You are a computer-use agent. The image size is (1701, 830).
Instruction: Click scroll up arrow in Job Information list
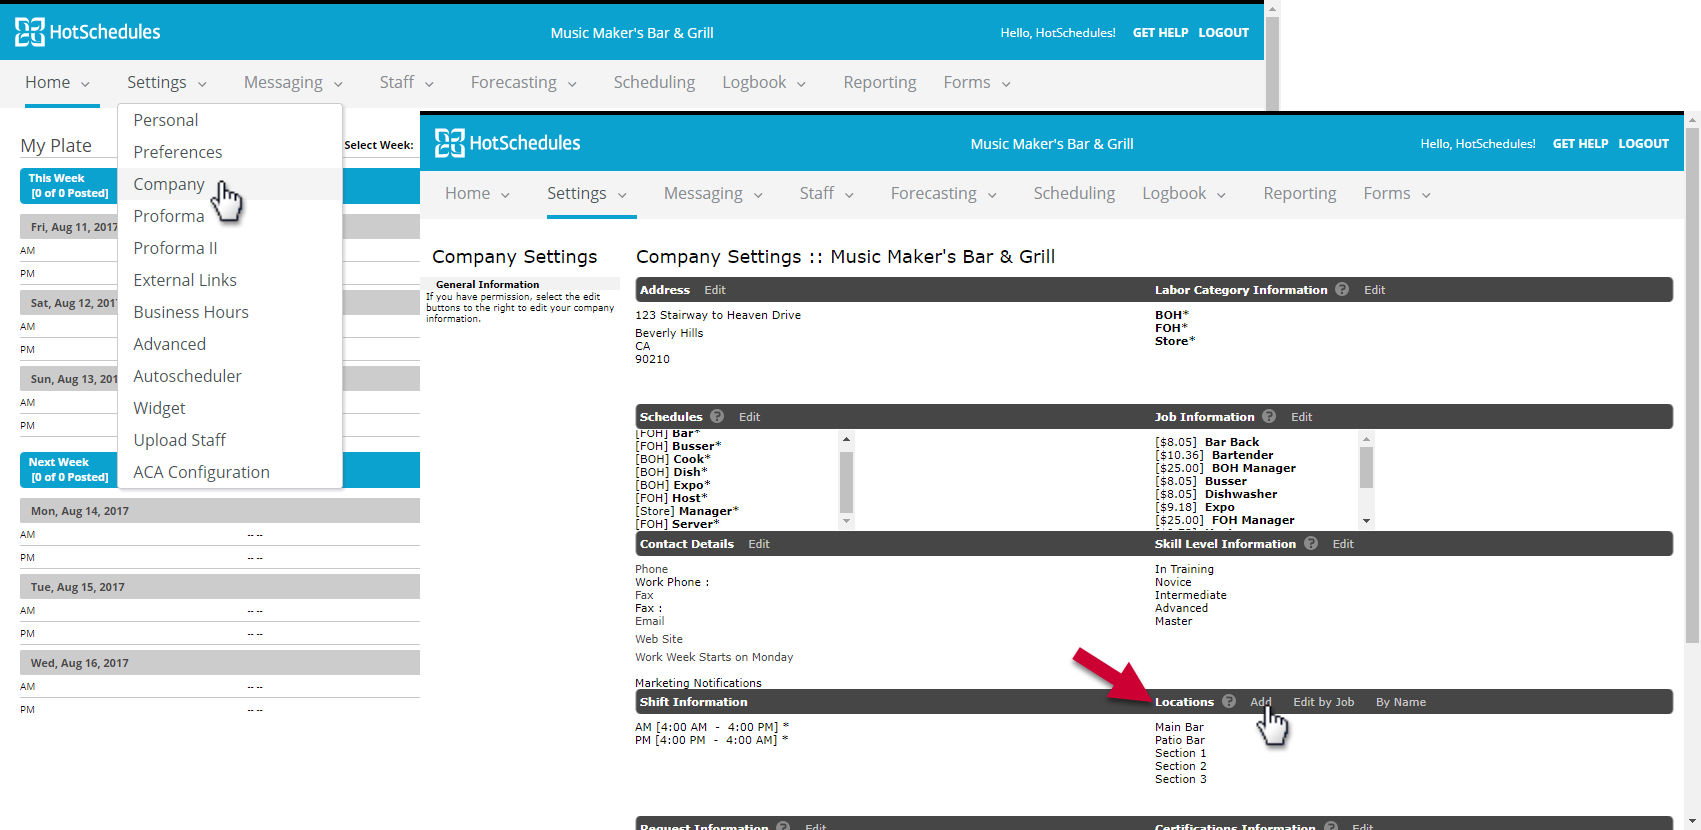(x=1366, y=439)
